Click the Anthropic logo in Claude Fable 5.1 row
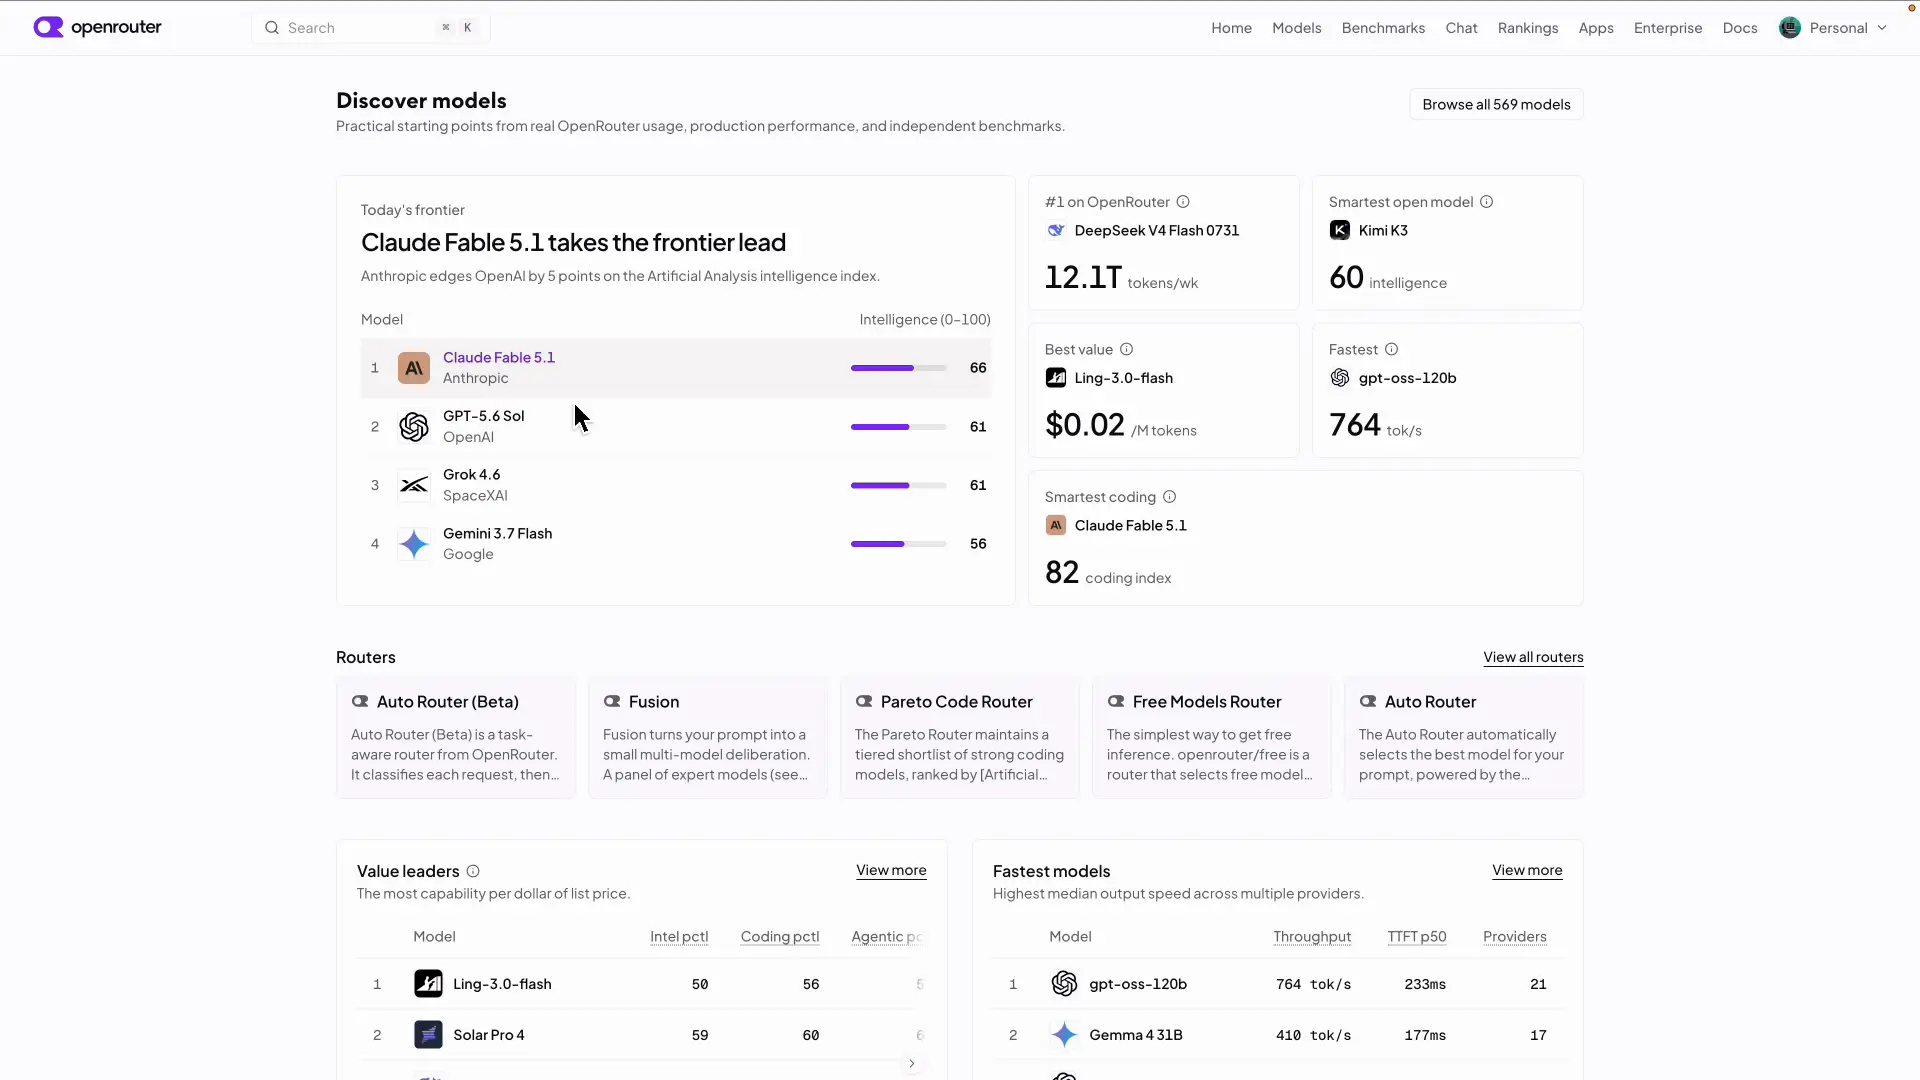This screenshot has height=1080, width=1920. [x=414, y=368]
